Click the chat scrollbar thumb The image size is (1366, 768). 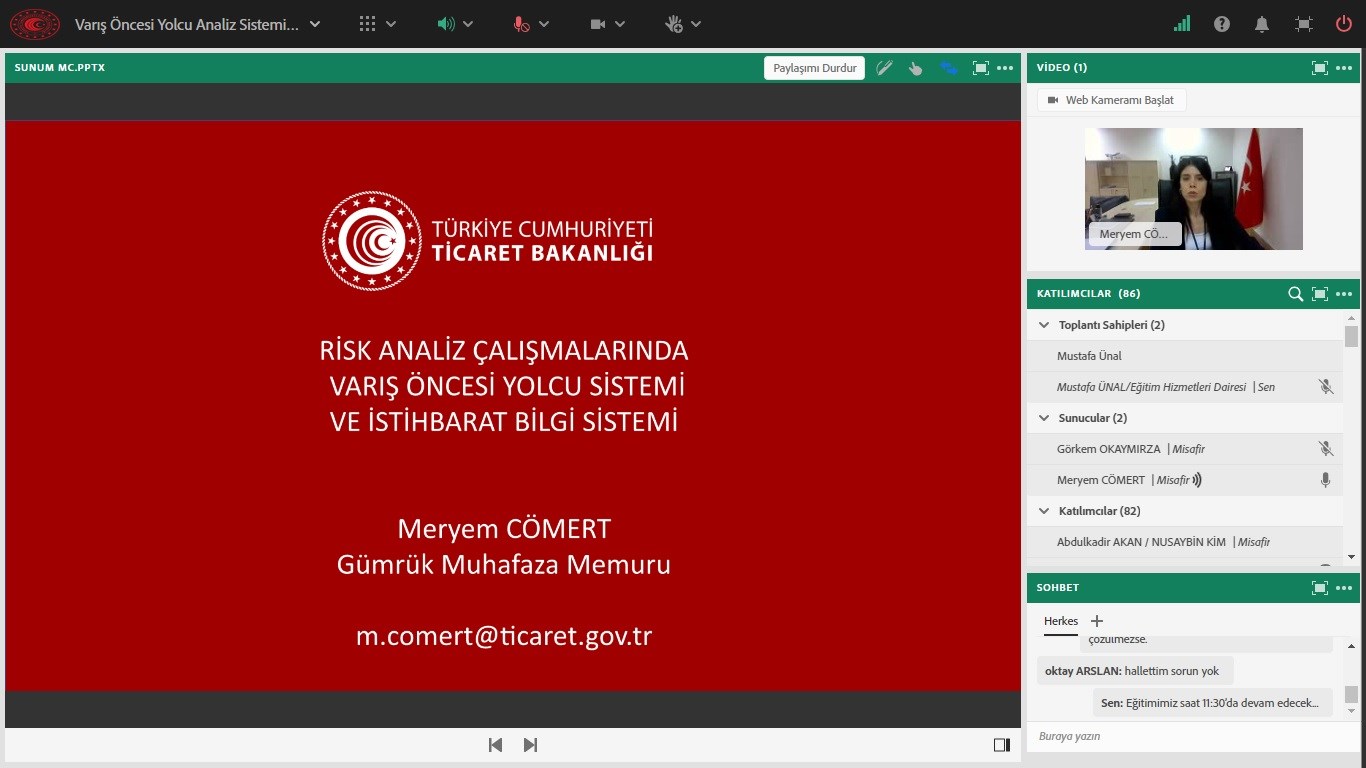pos(1352,694)
